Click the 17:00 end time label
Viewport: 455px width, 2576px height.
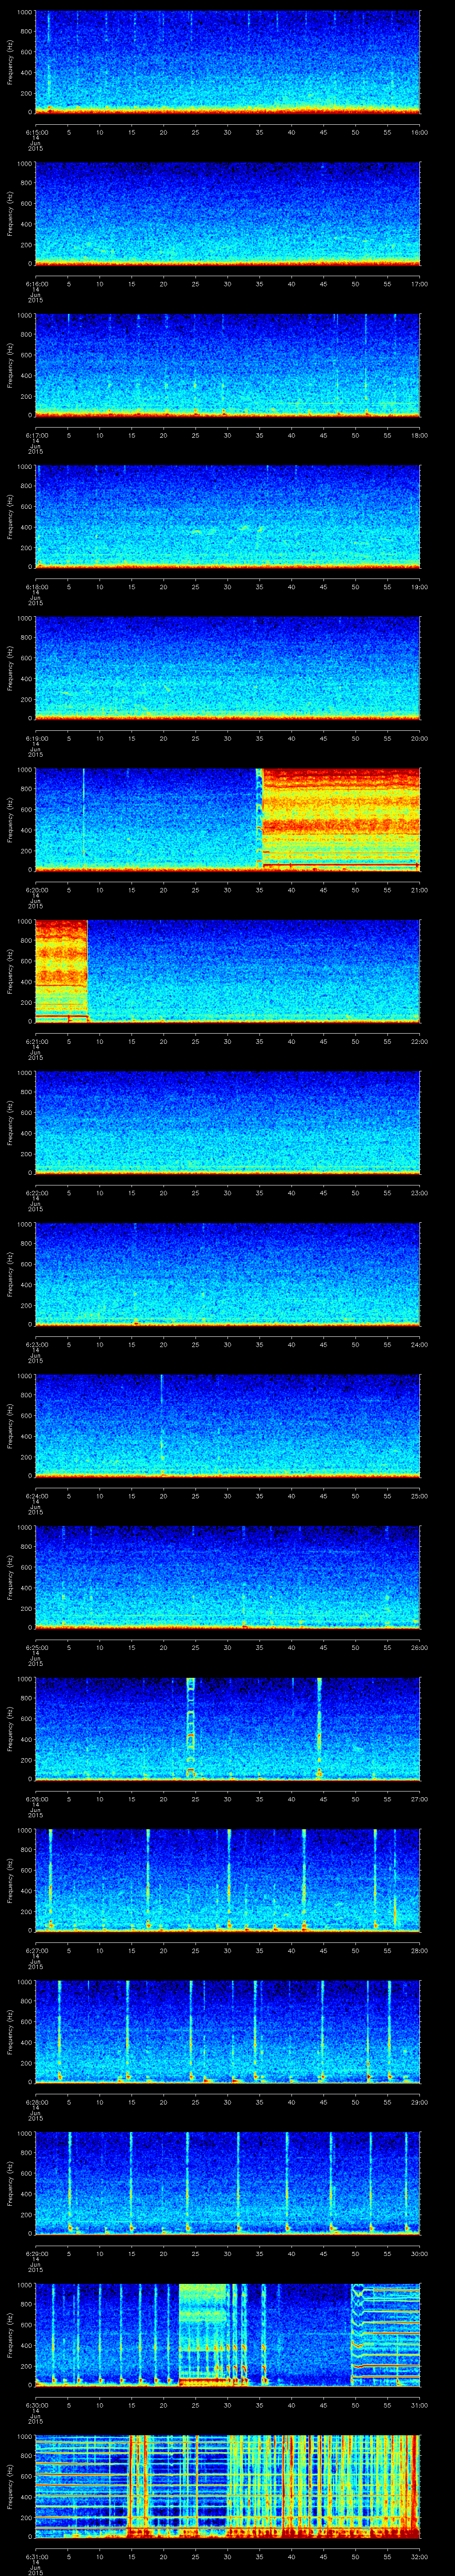pyautogui.click(x=420, y=284)
